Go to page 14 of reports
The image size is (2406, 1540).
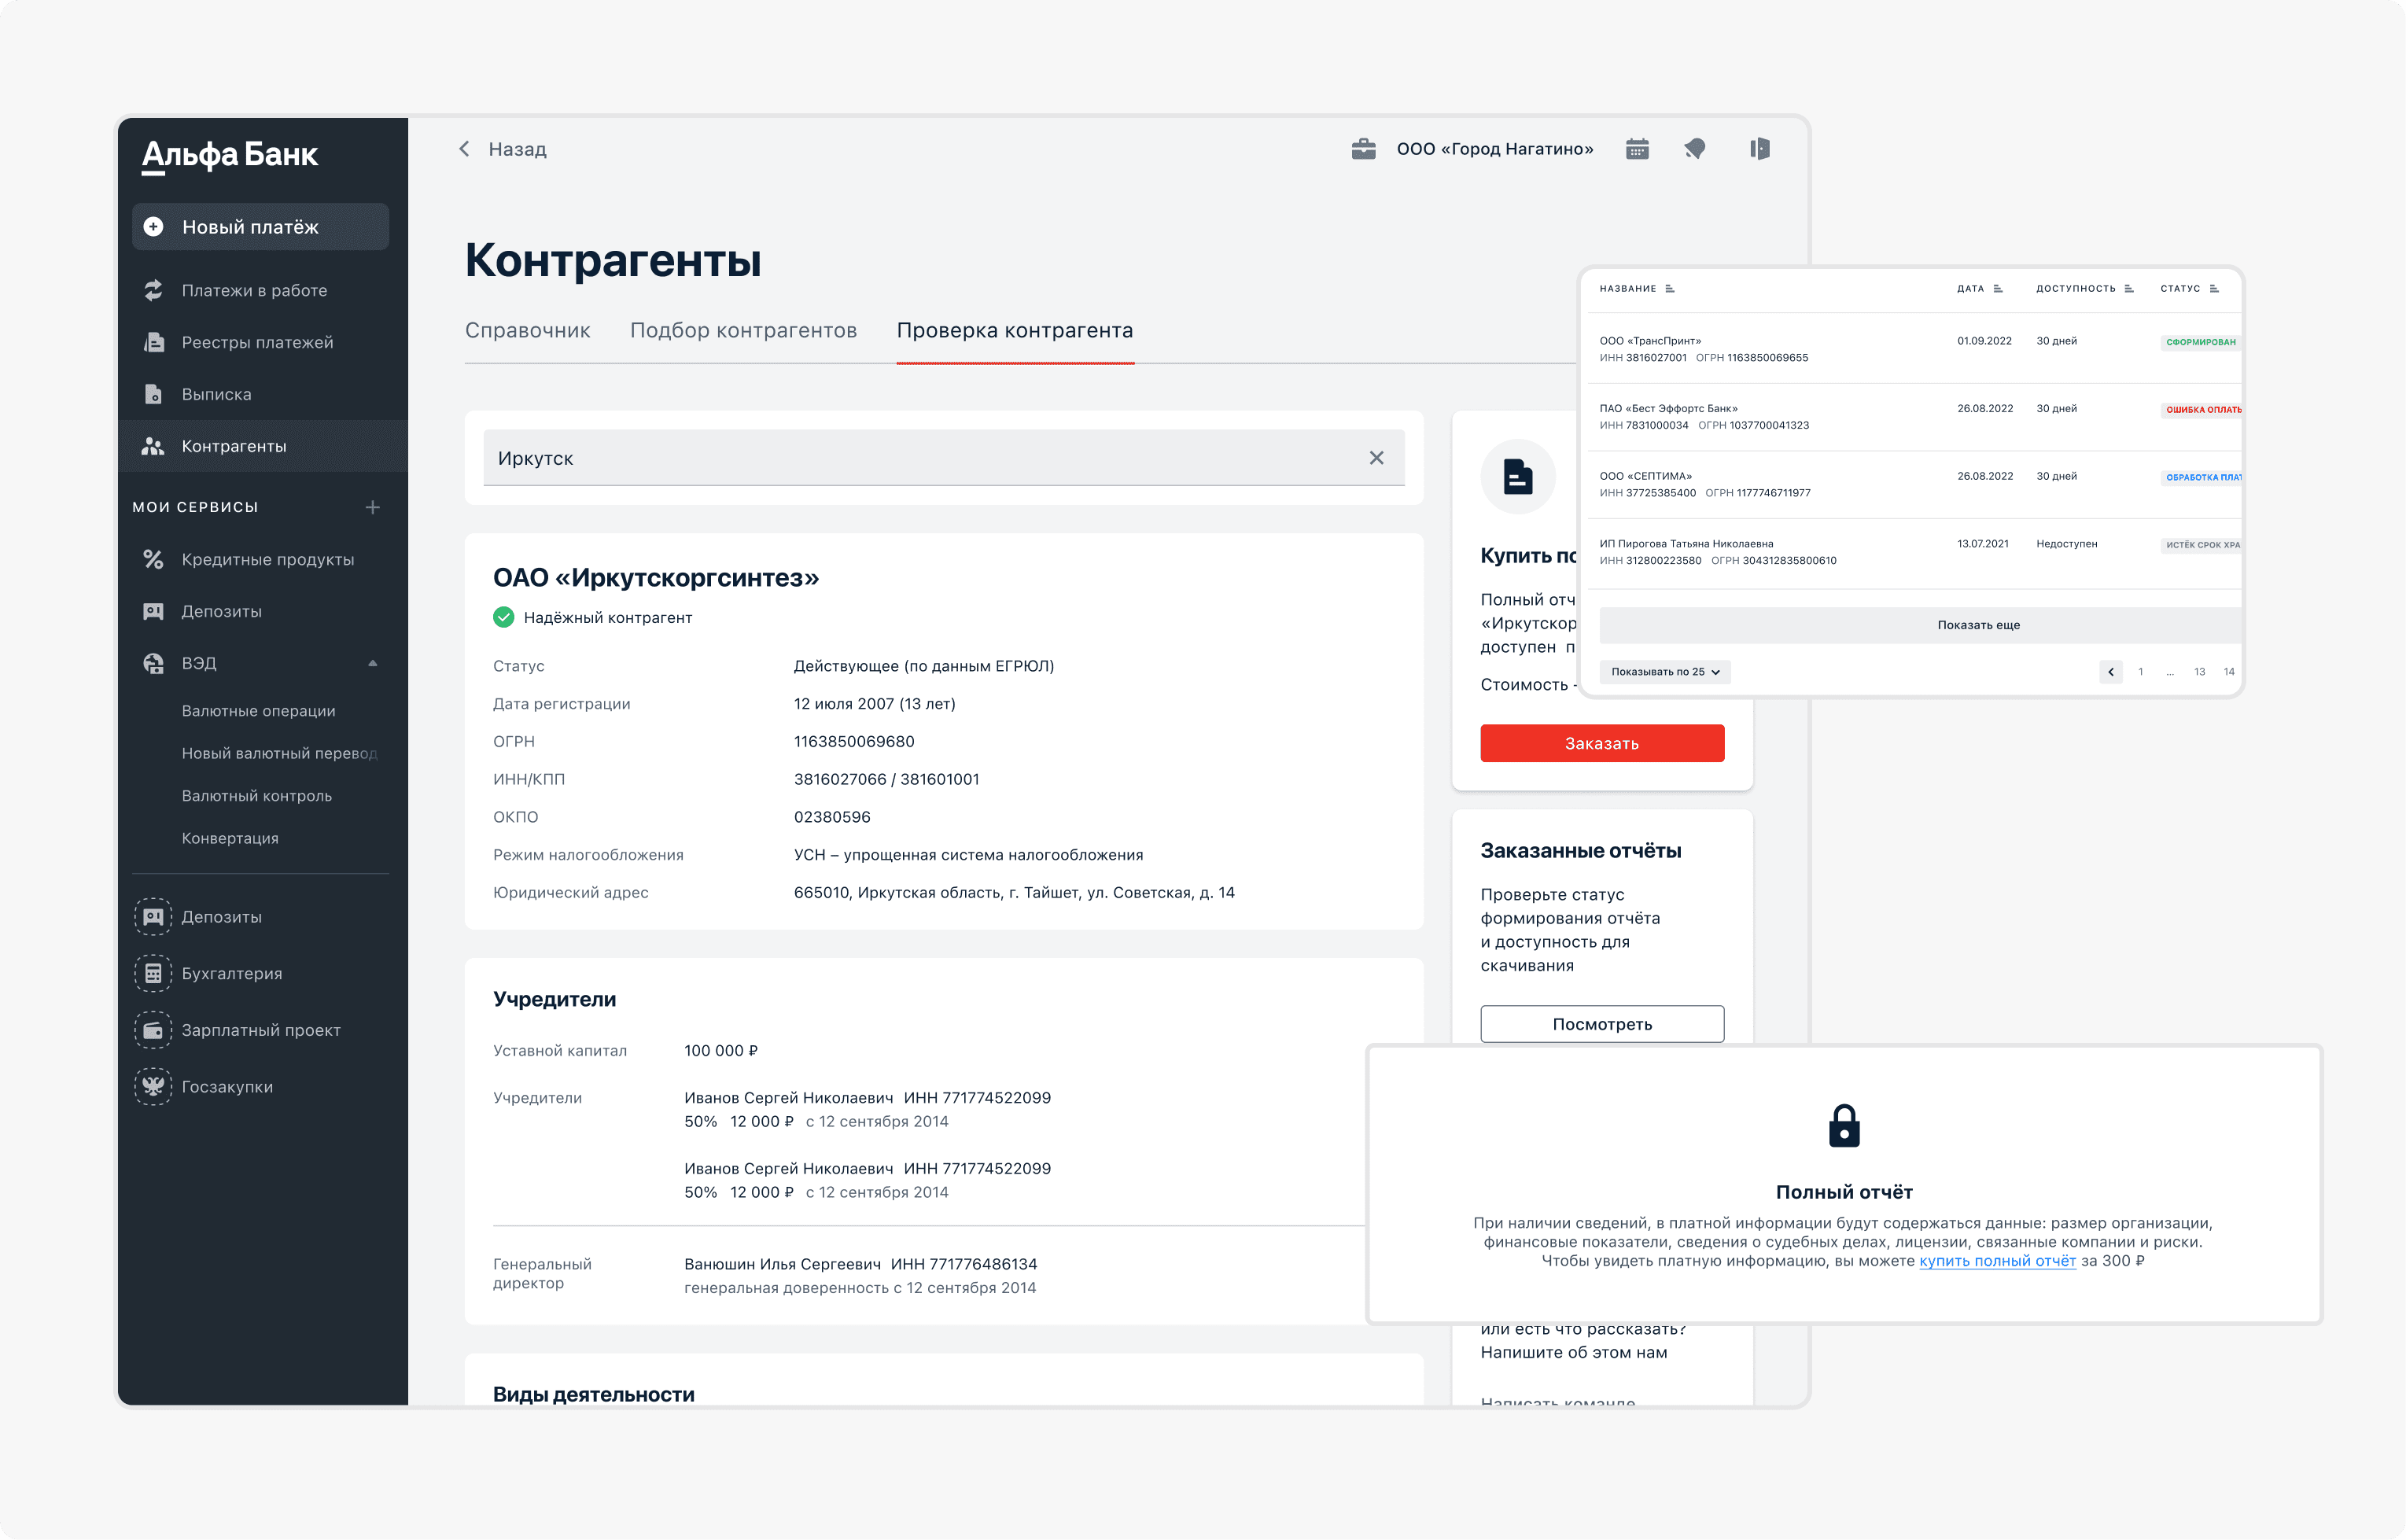coord(2229,672)
